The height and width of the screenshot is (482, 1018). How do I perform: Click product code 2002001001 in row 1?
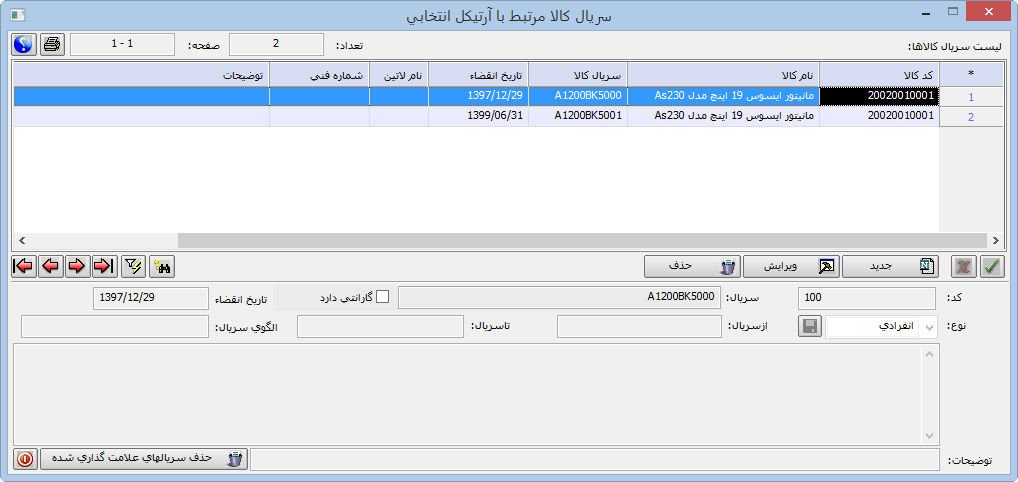click(x=880, y=96)
